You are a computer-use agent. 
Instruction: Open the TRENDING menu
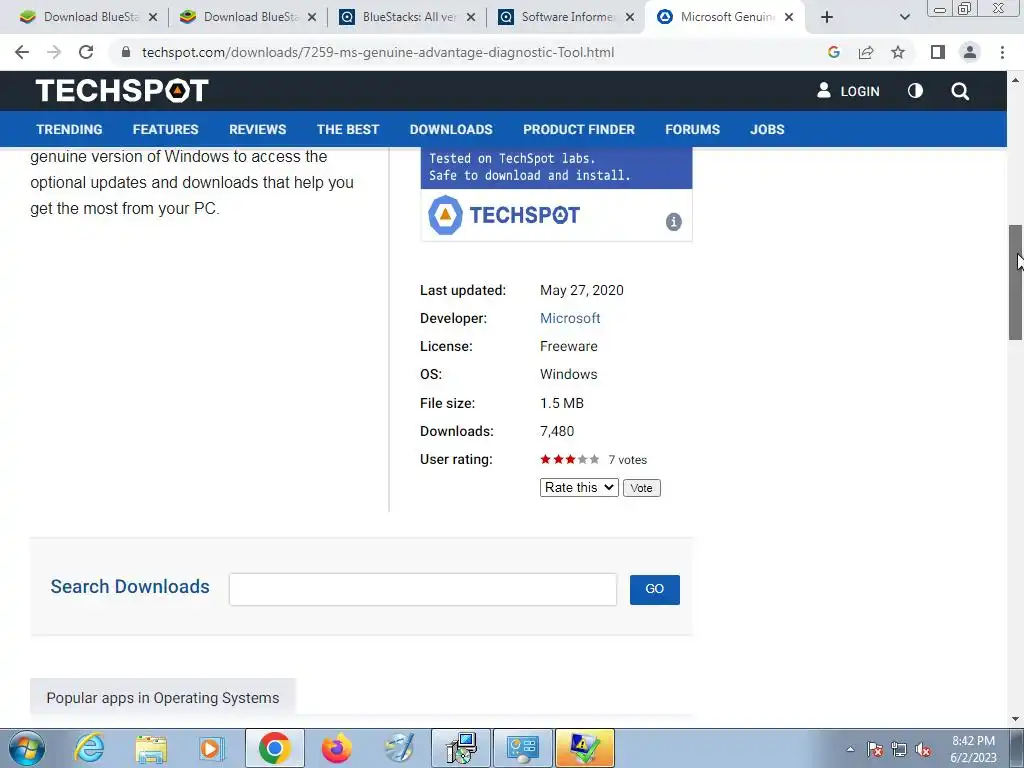click(x=69, y=129)
